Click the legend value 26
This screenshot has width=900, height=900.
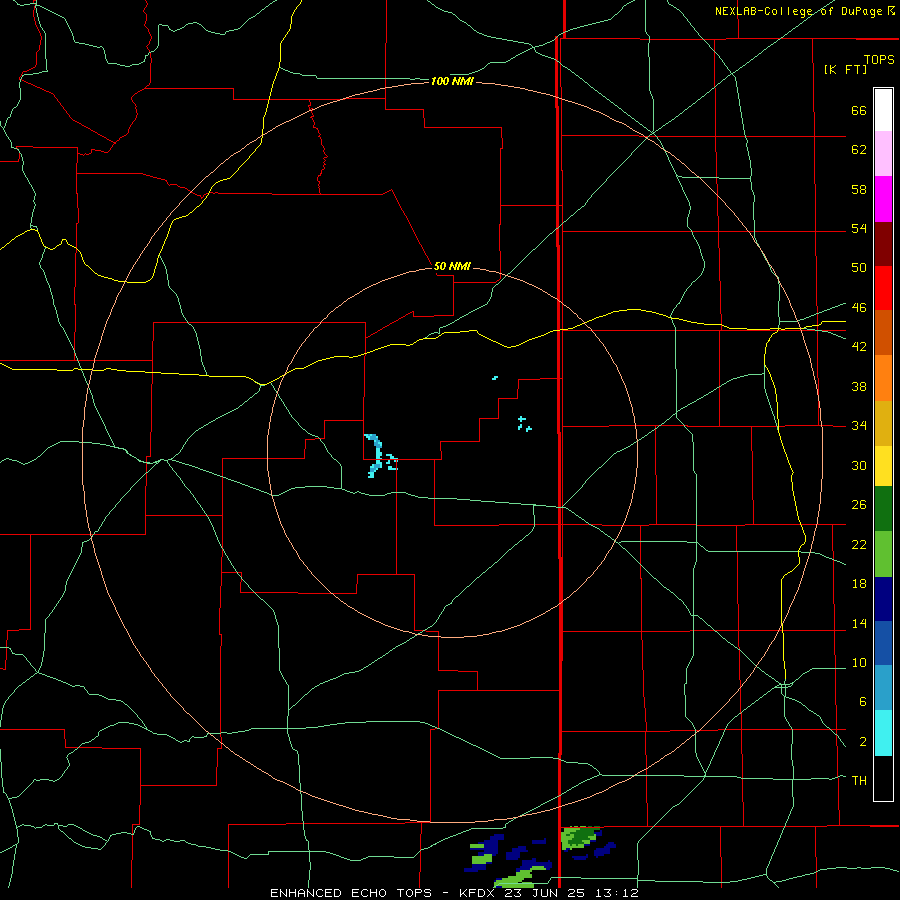pyautogui.click(x=859, y=505)
